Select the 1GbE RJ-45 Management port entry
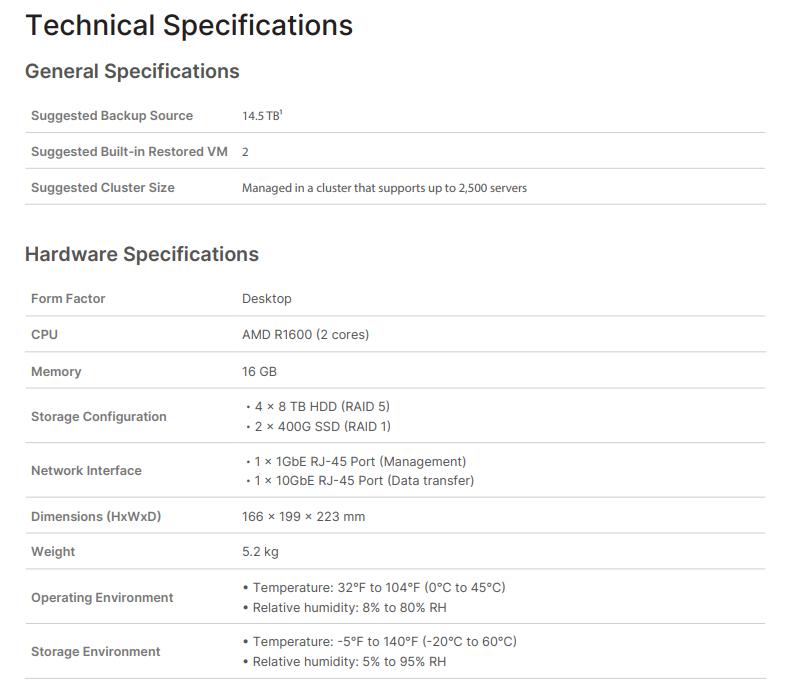Screen dimensions: 794x698 click(359, 462)
